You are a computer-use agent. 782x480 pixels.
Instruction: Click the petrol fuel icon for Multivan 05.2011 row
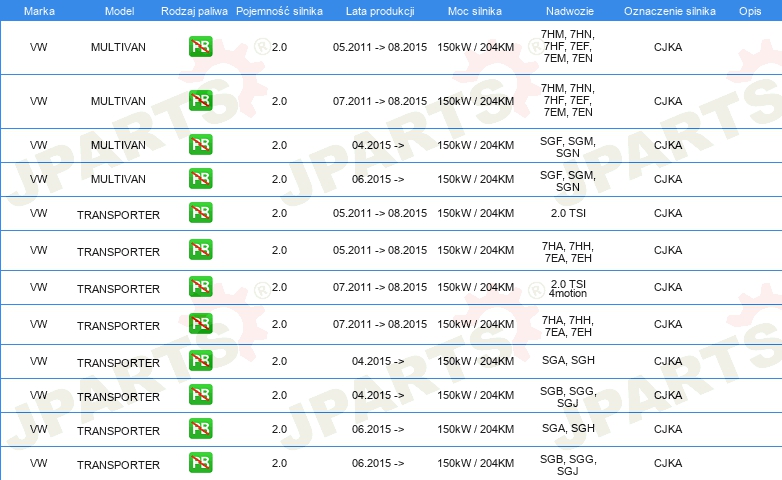tap(200, 47)
